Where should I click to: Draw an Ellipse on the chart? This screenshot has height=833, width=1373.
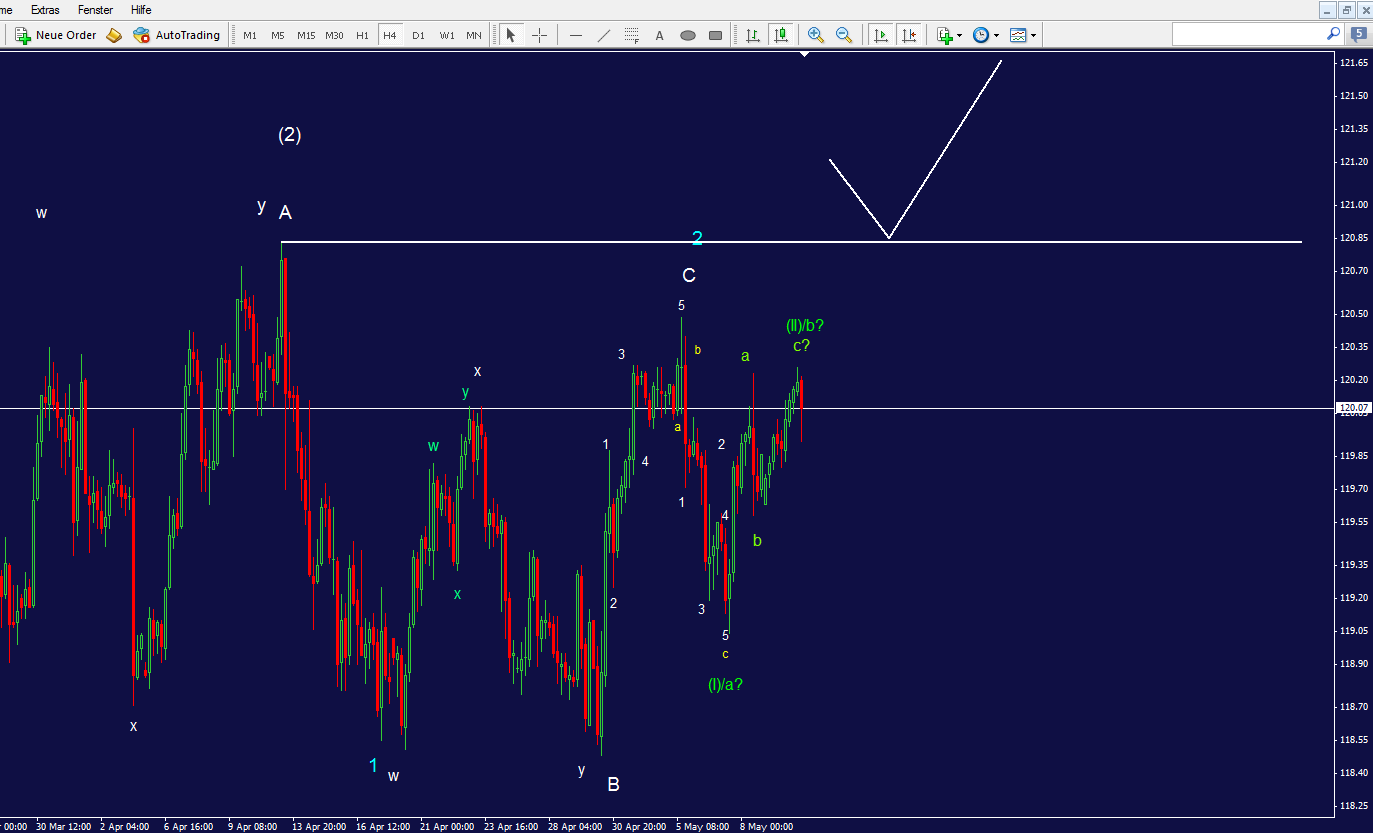[x=687, y=35]
